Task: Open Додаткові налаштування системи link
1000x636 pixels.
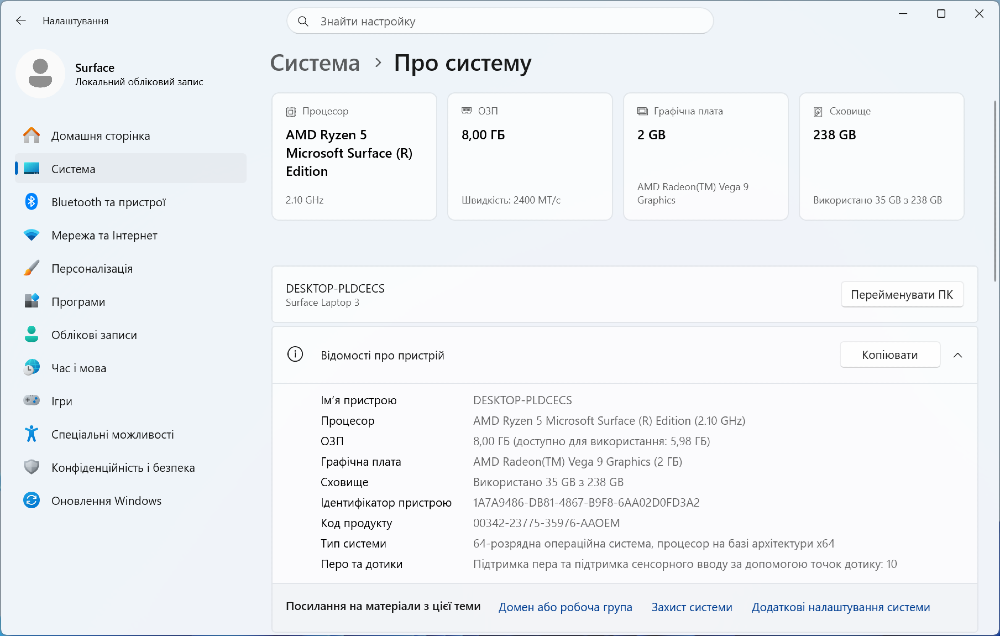Action: (841, 607)
